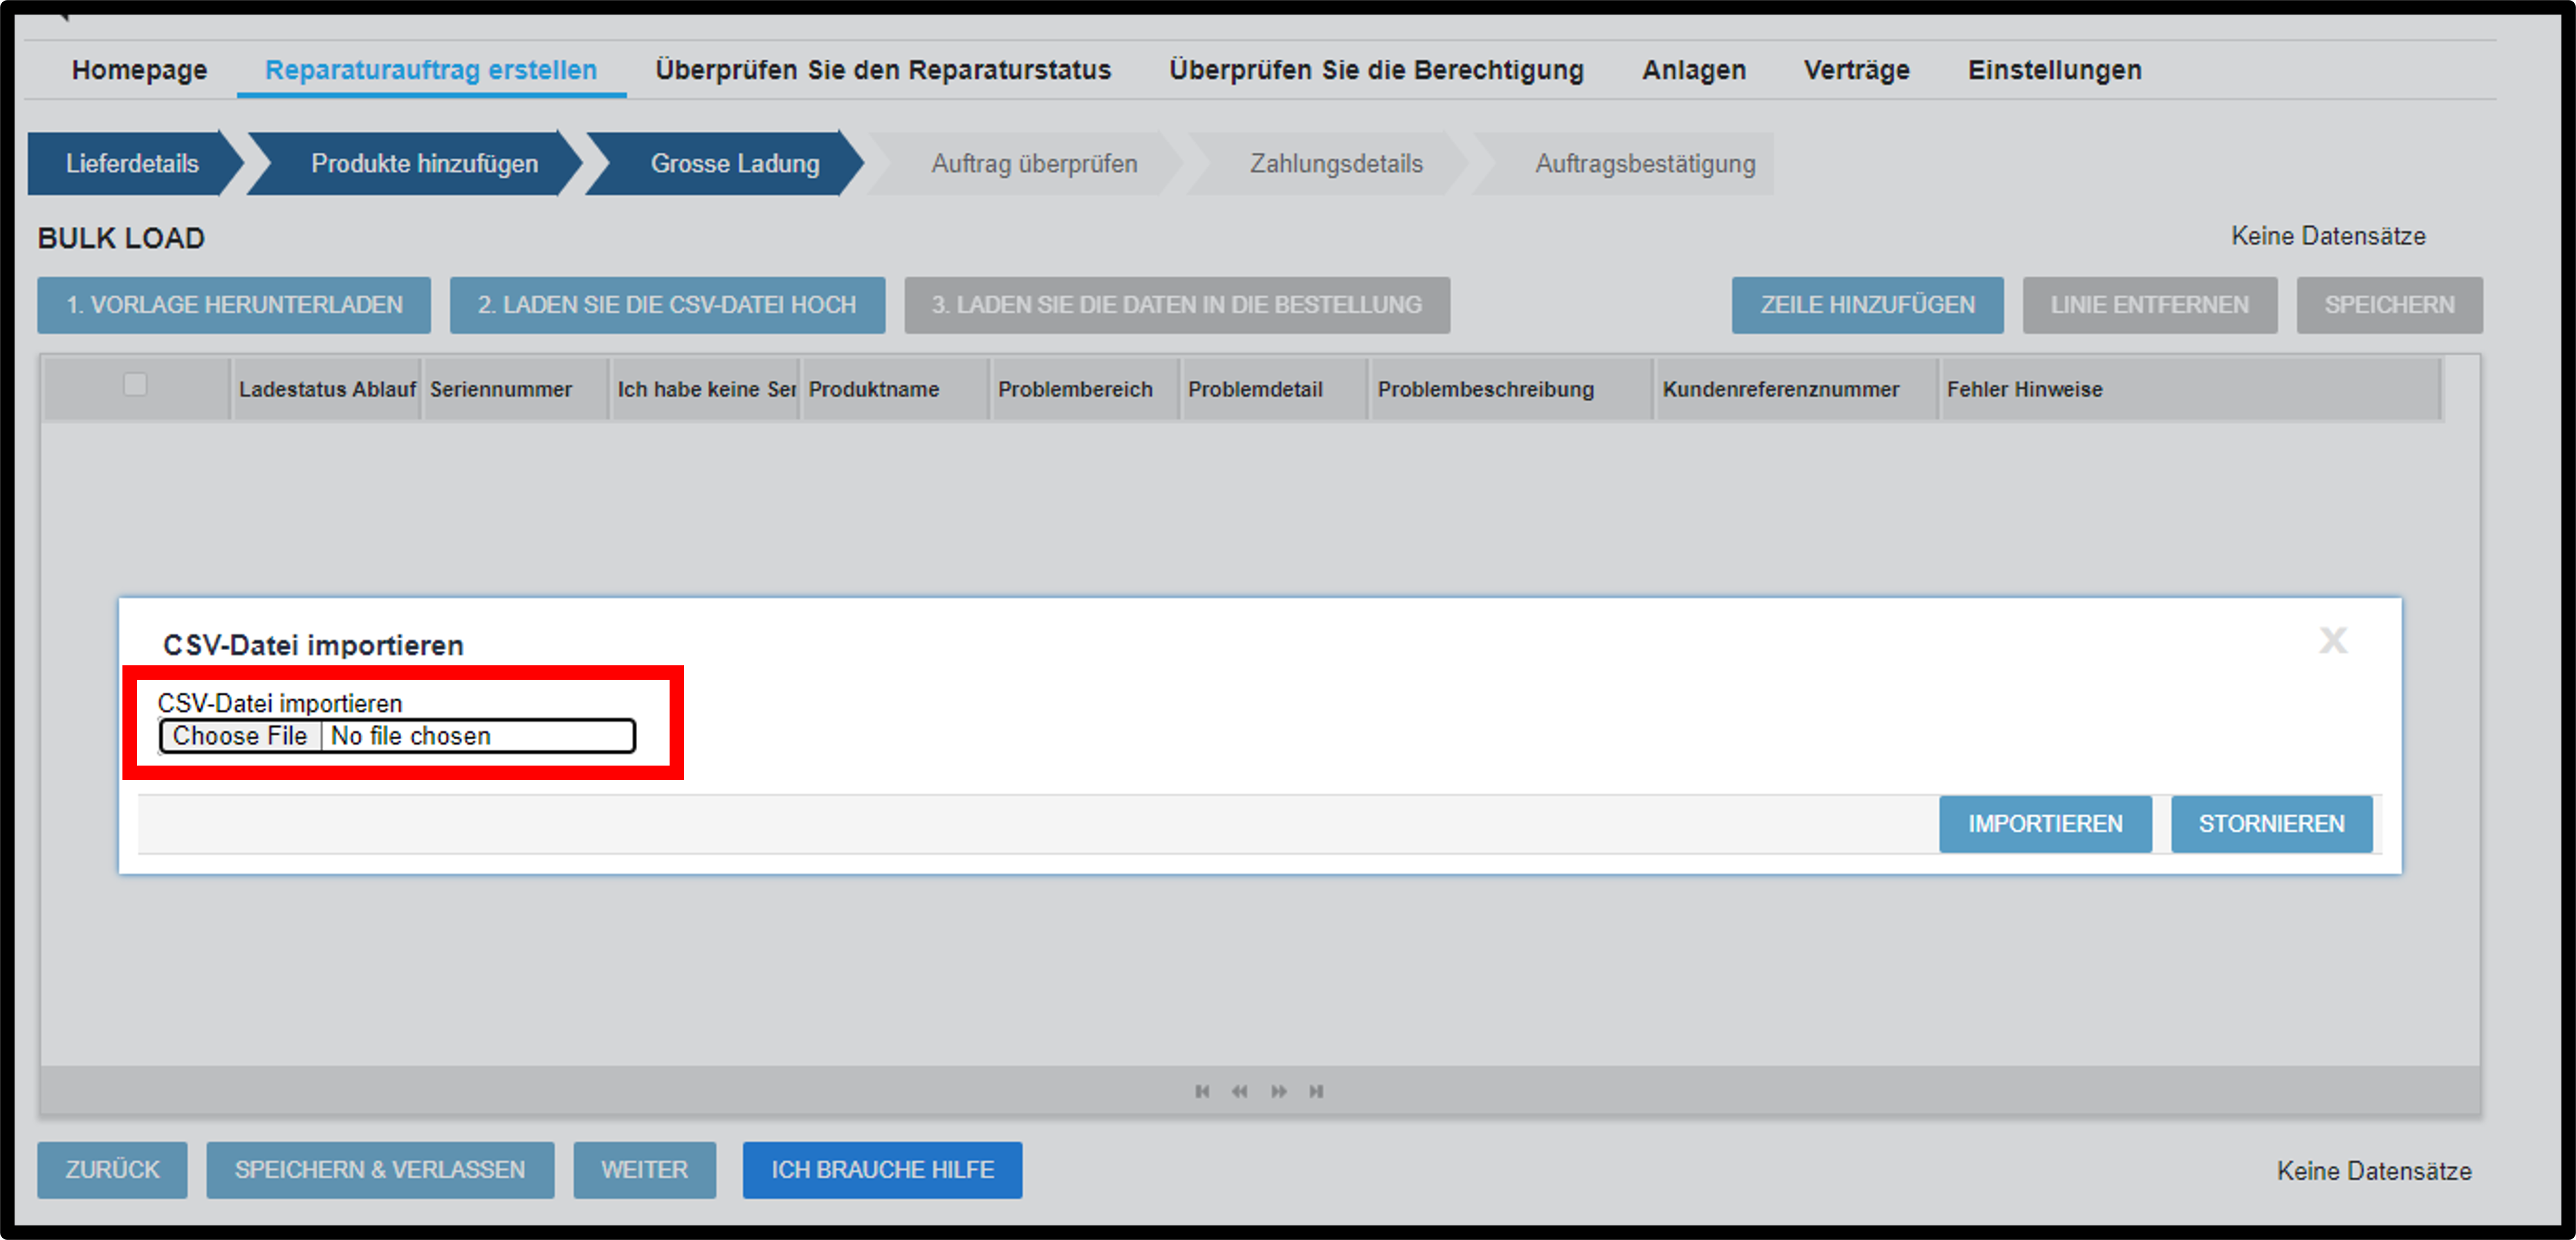The height and width of the screenshot is (1240, 2576).
Task: Click Zeile hinzufügen button
Action: click(x=1867, y=305)
